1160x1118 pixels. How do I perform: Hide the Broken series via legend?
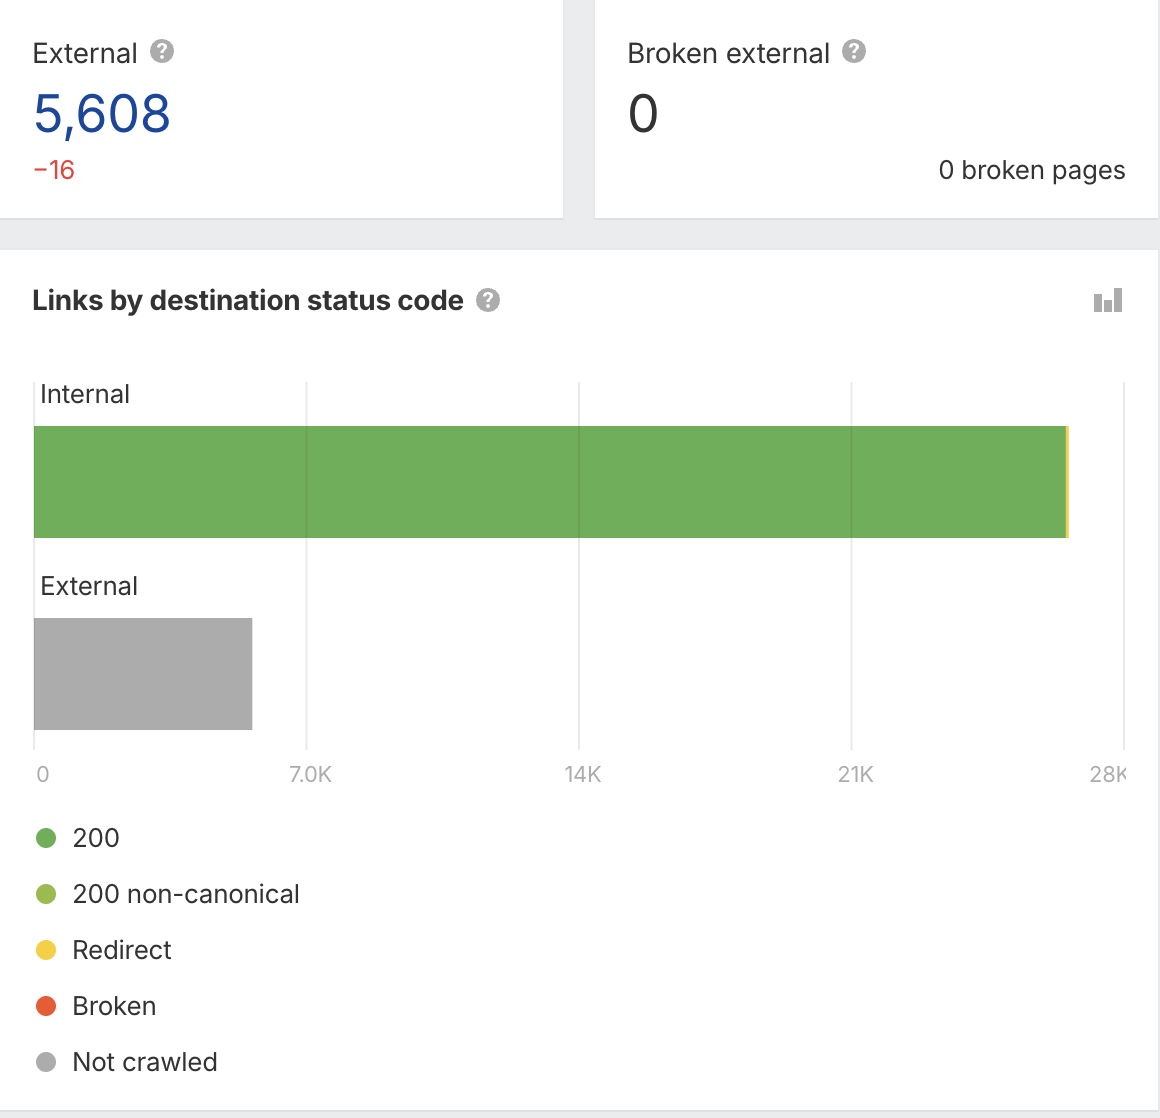(114, 1006)
